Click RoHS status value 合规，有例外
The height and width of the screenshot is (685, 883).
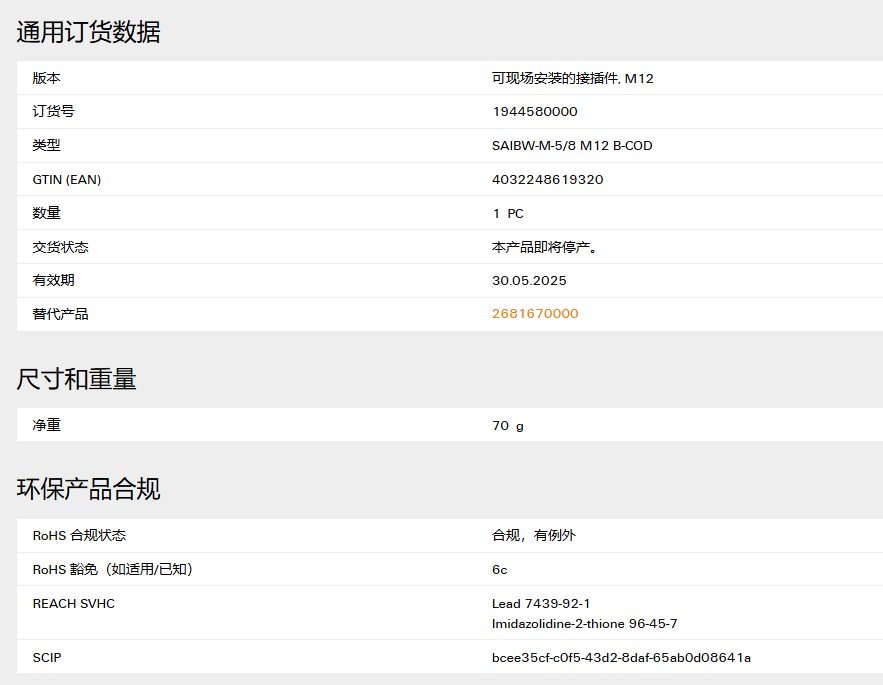[534, 535]
